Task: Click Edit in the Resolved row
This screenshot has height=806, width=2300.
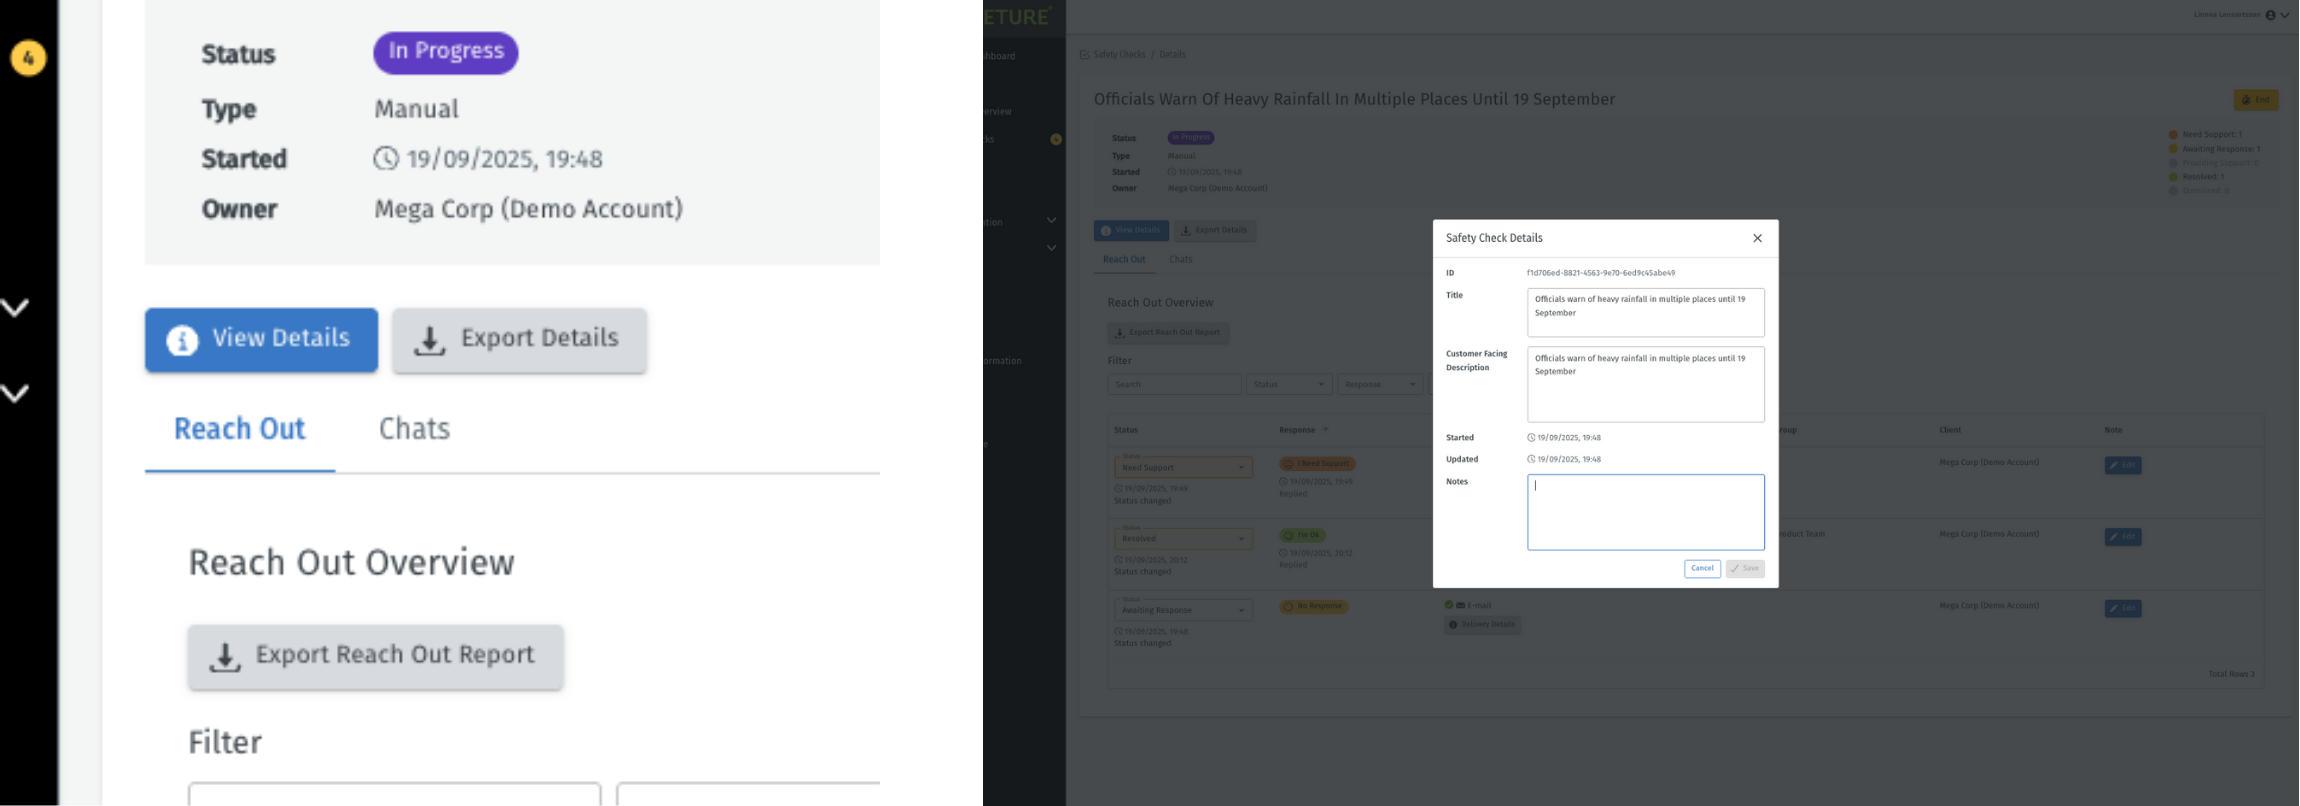Action: pos(2122,537)
